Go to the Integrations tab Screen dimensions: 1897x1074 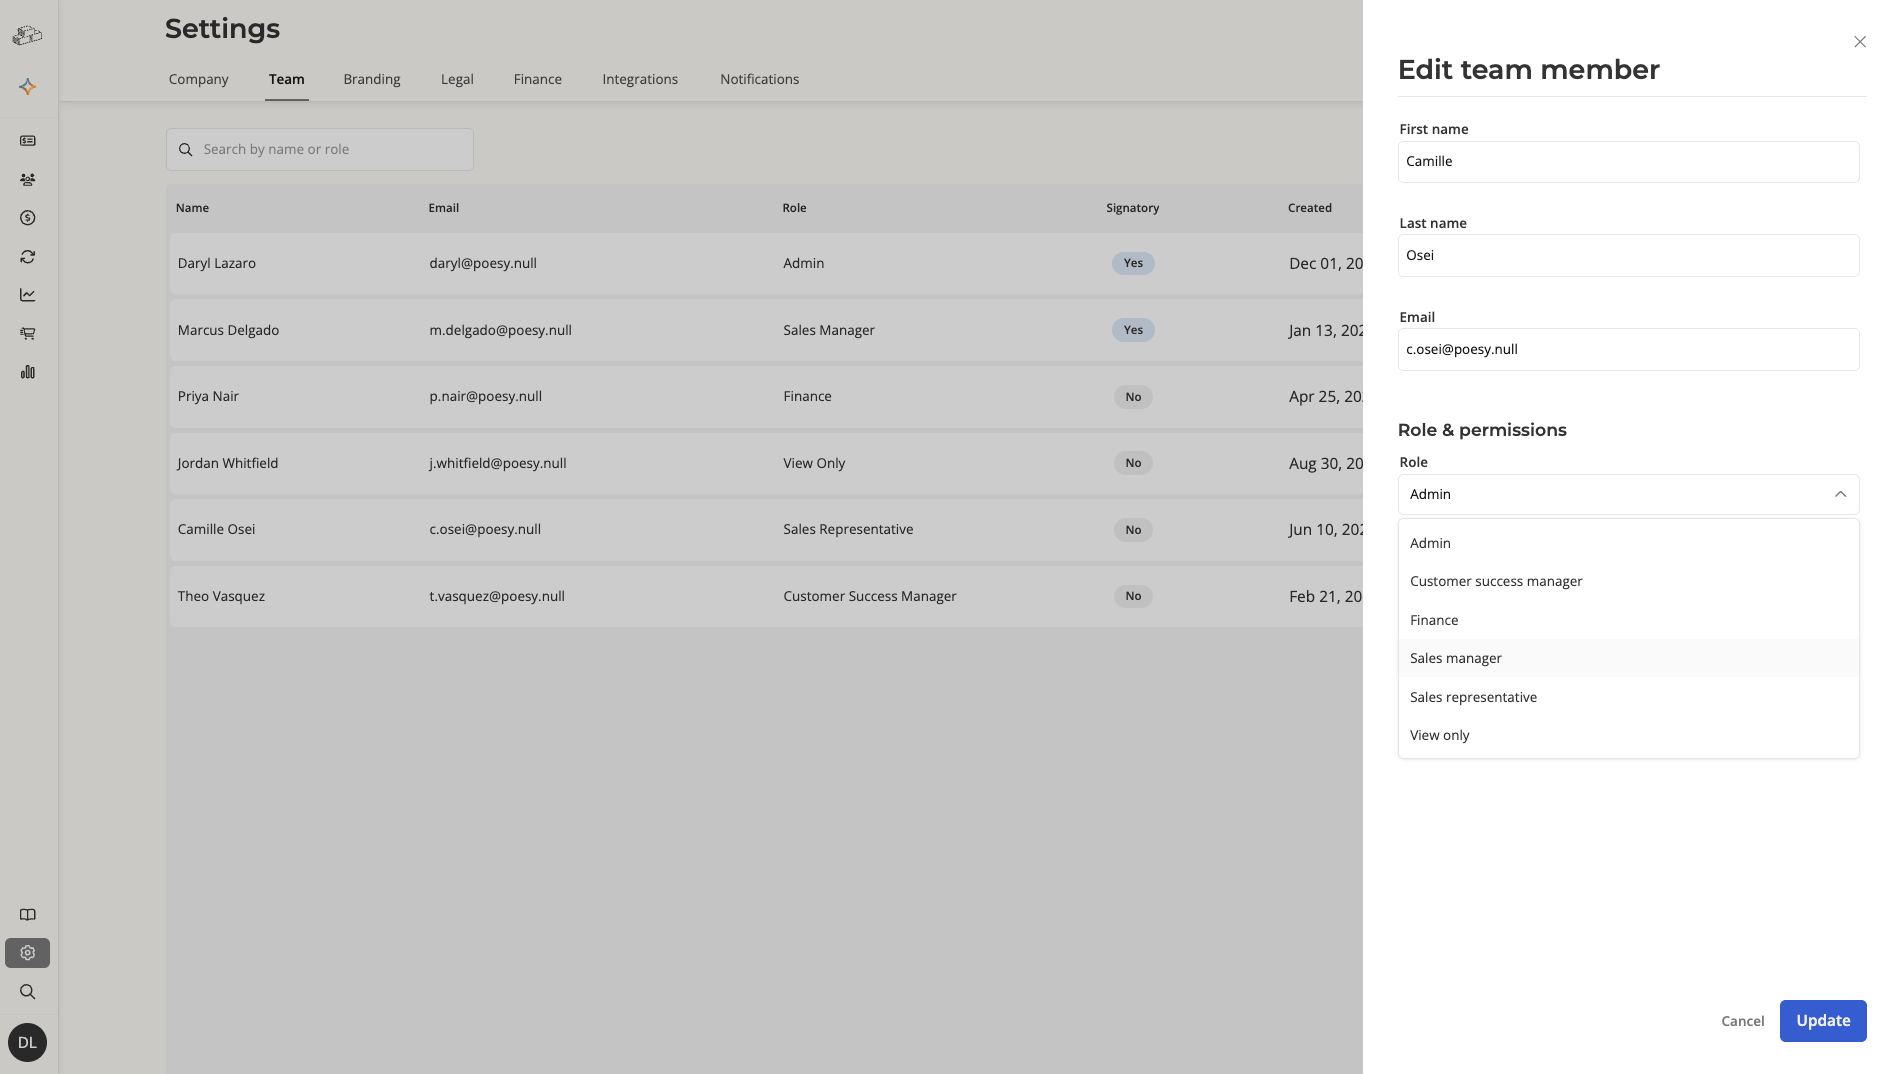point(640,79)
